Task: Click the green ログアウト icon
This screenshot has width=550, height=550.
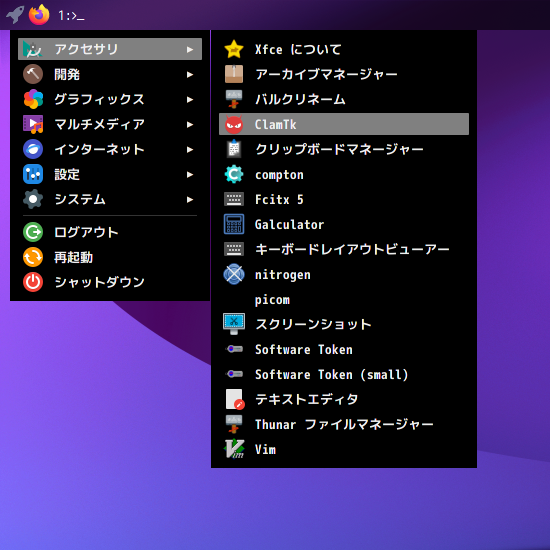Action: [33, 232]
